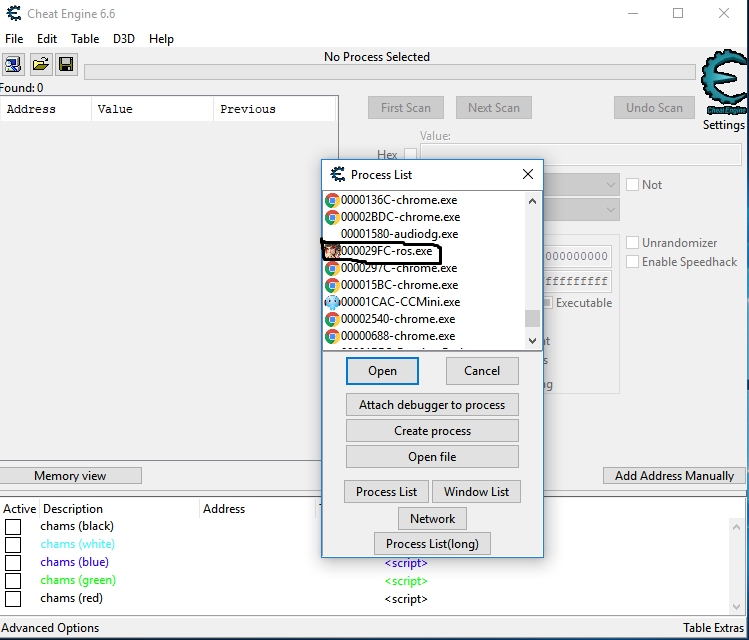Click the Select process computer icon

13,64
